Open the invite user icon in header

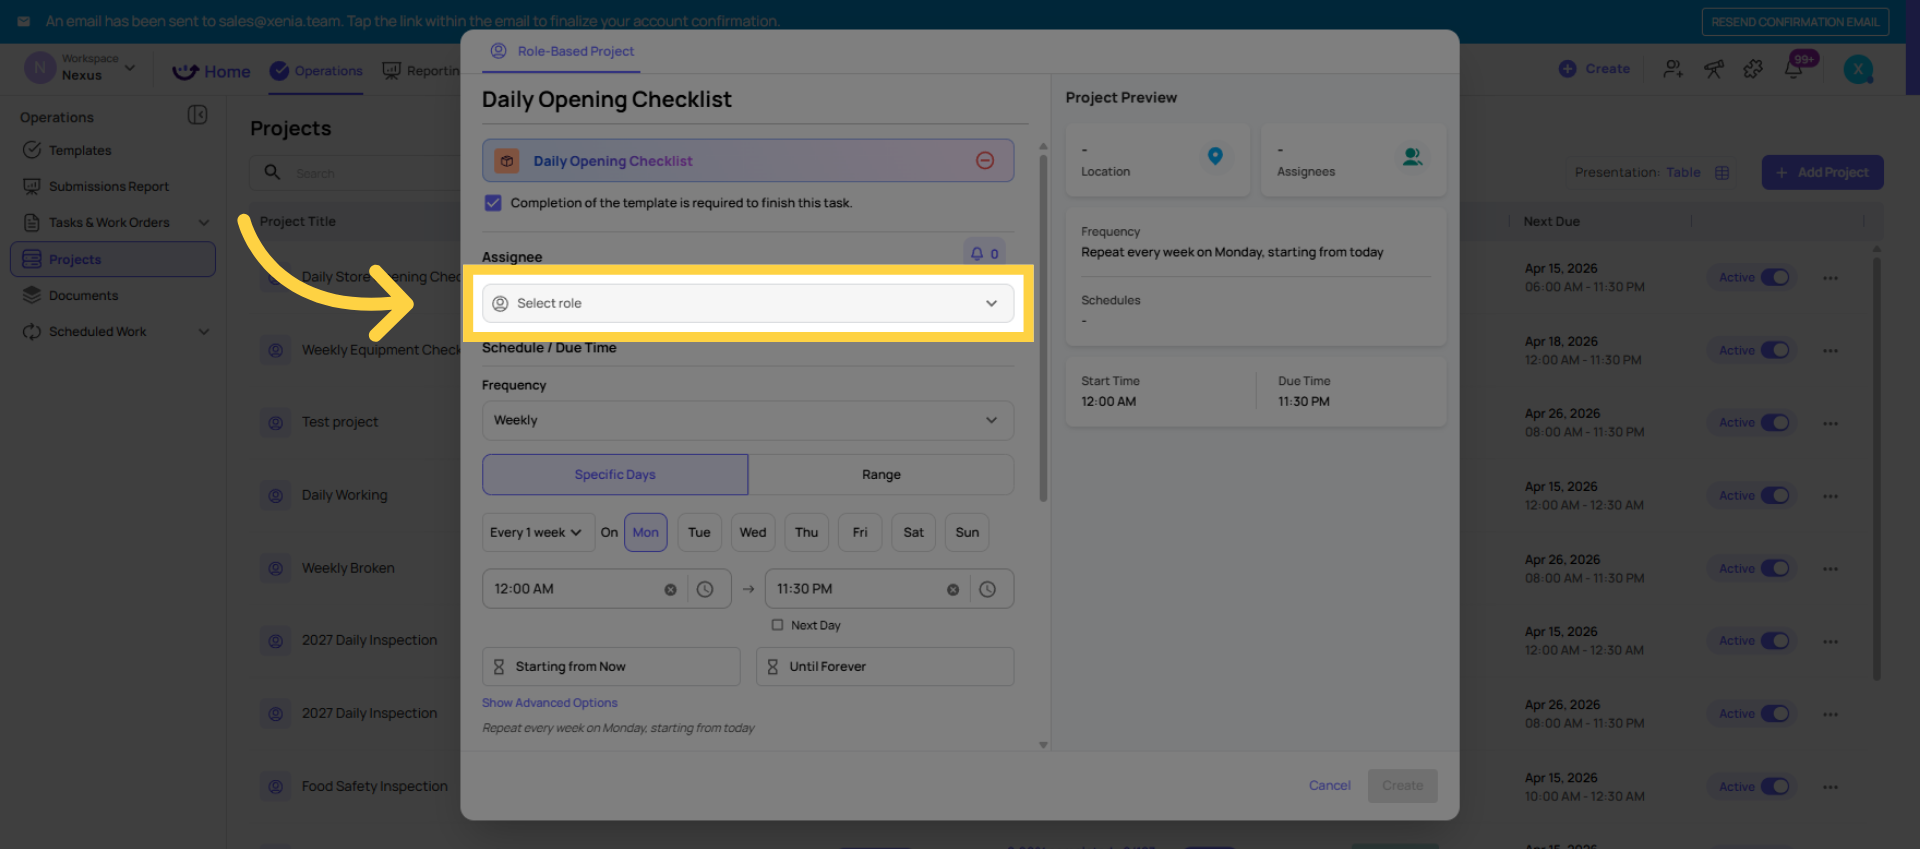(1673, 69)
